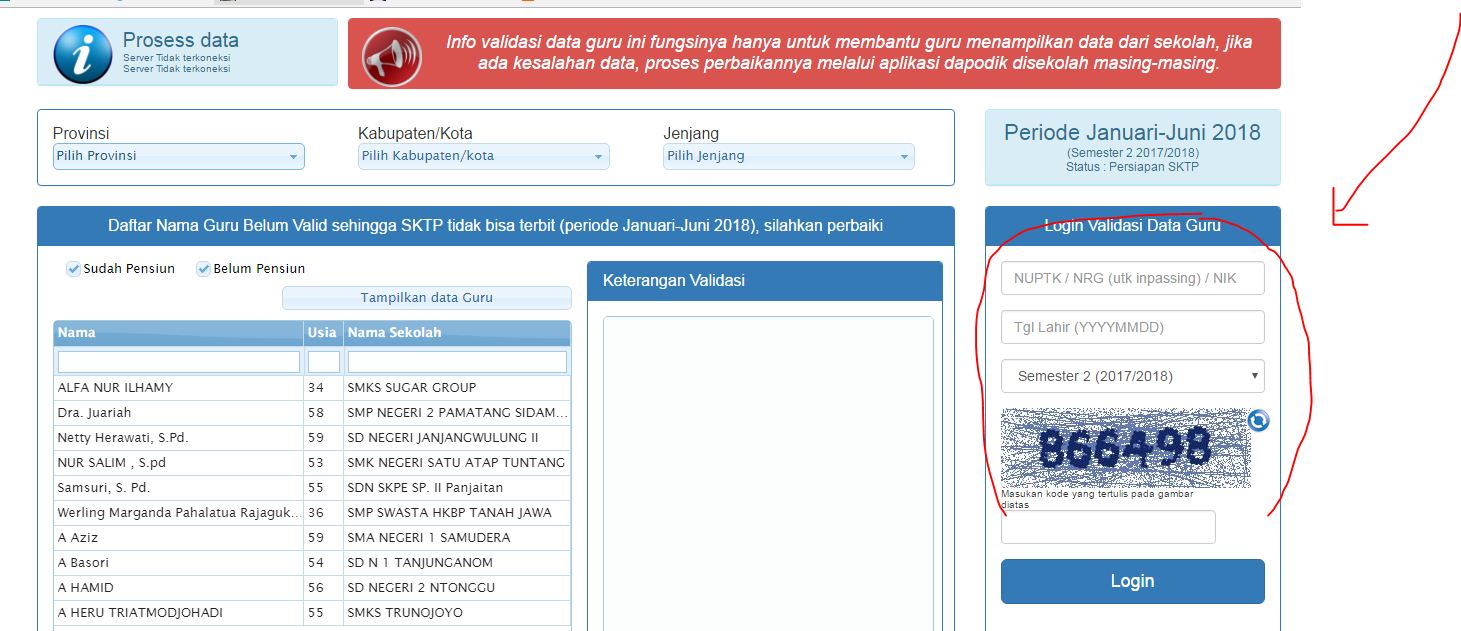Open the Pilih Kabupaten/kota dropdown
The width and height of the screenshot is (1461, 631).
[x=483, y=156]
